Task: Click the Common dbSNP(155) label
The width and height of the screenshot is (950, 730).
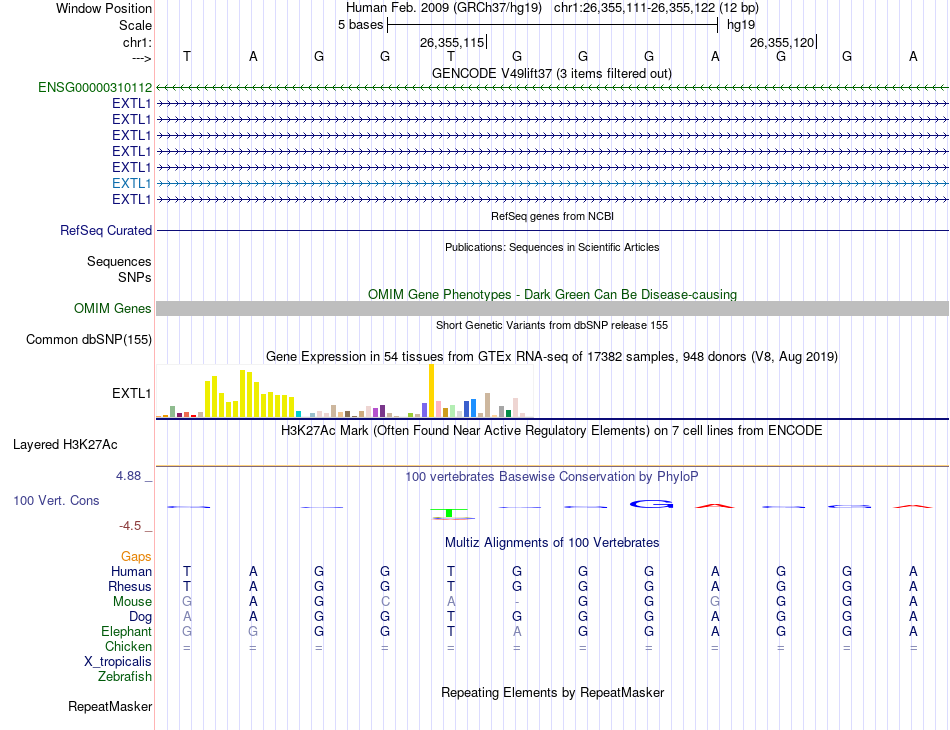Action: pyautogui.click(x=88, y=339)
